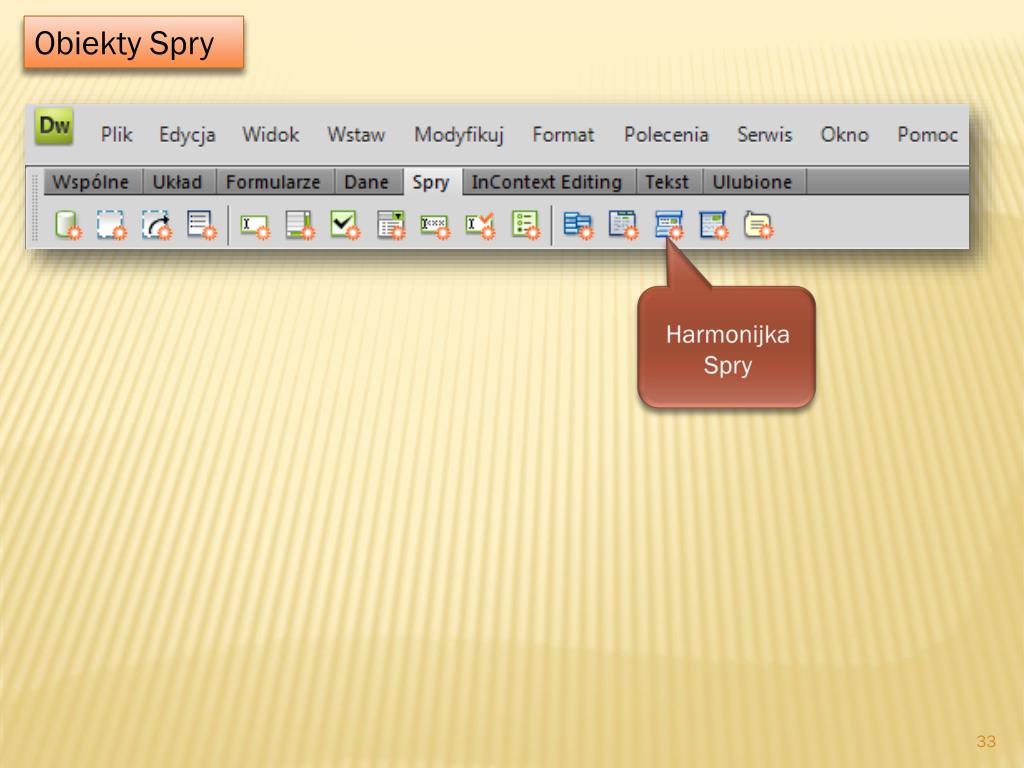Insert a Spry Repeat List icon
The image size is (1024, 768).
[201, 225]
